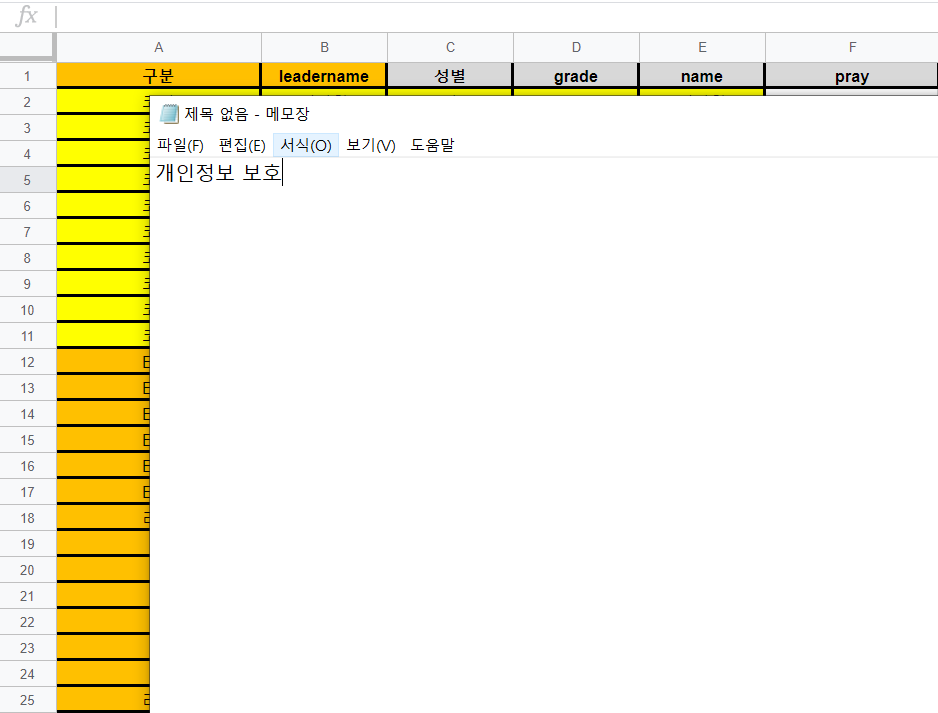Click the '구분' header cell

[x=159, y=76]
